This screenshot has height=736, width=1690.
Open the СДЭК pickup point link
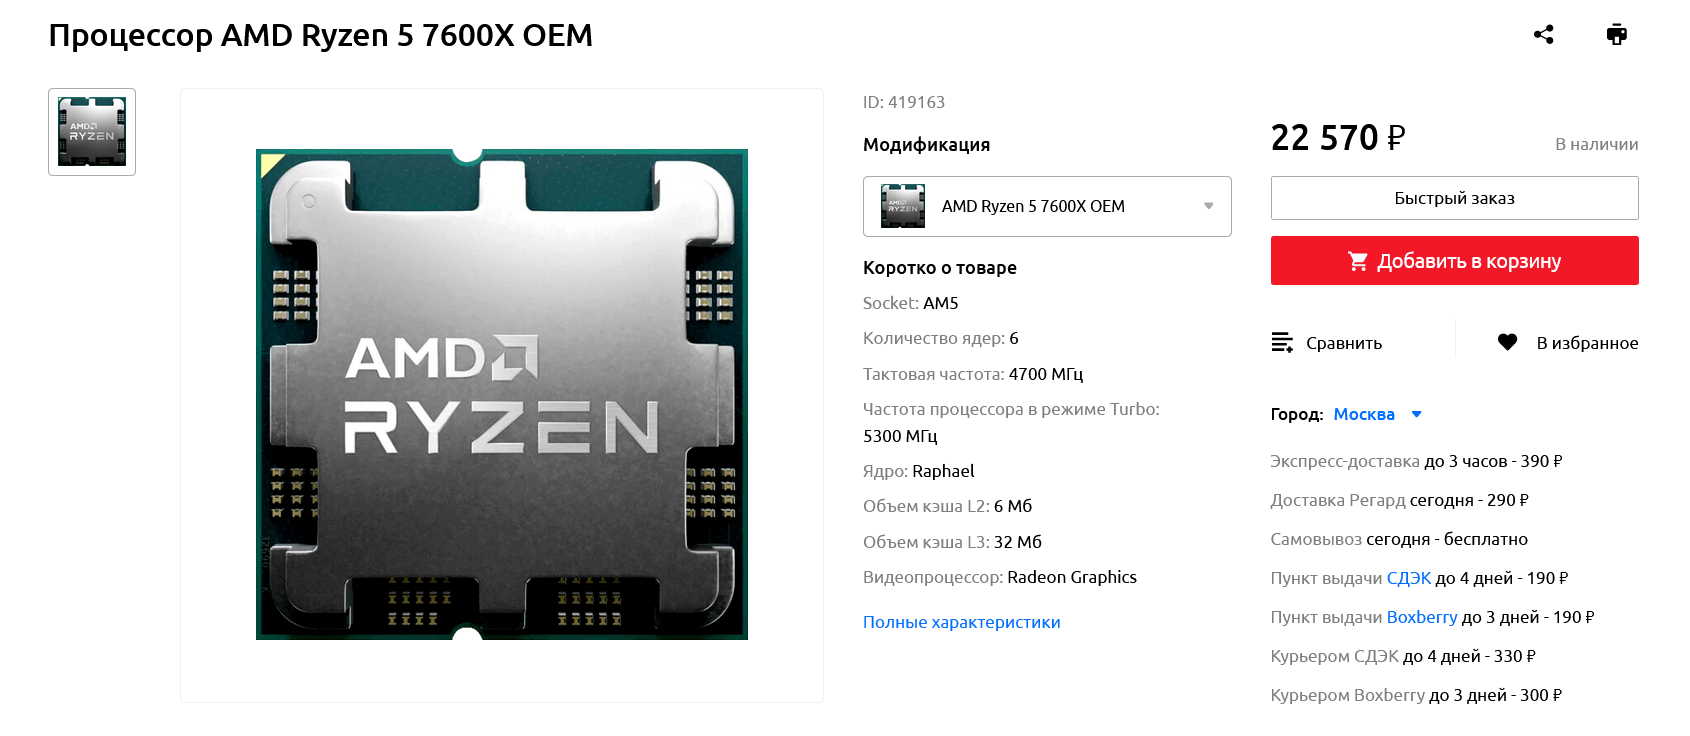[1408, 578]
